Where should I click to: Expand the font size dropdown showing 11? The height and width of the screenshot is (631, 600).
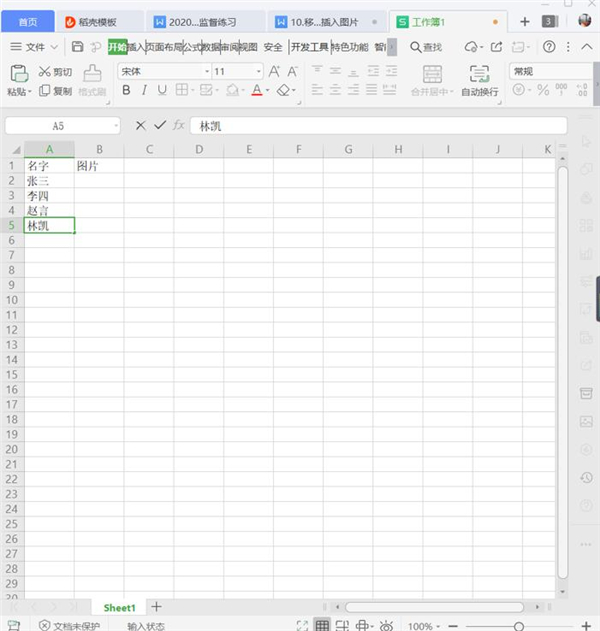[x=258, y=71]
